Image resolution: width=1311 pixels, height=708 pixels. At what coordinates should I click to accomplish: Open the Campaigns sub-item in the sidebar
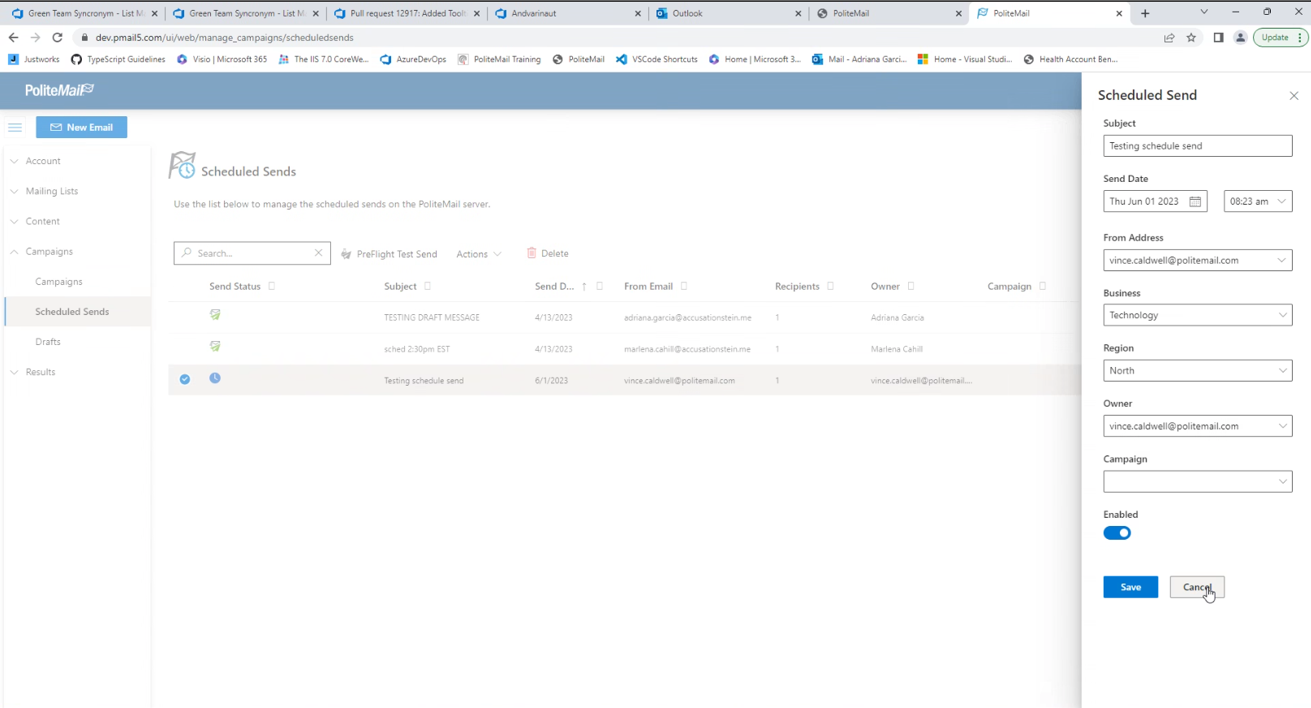pos(59,282)
